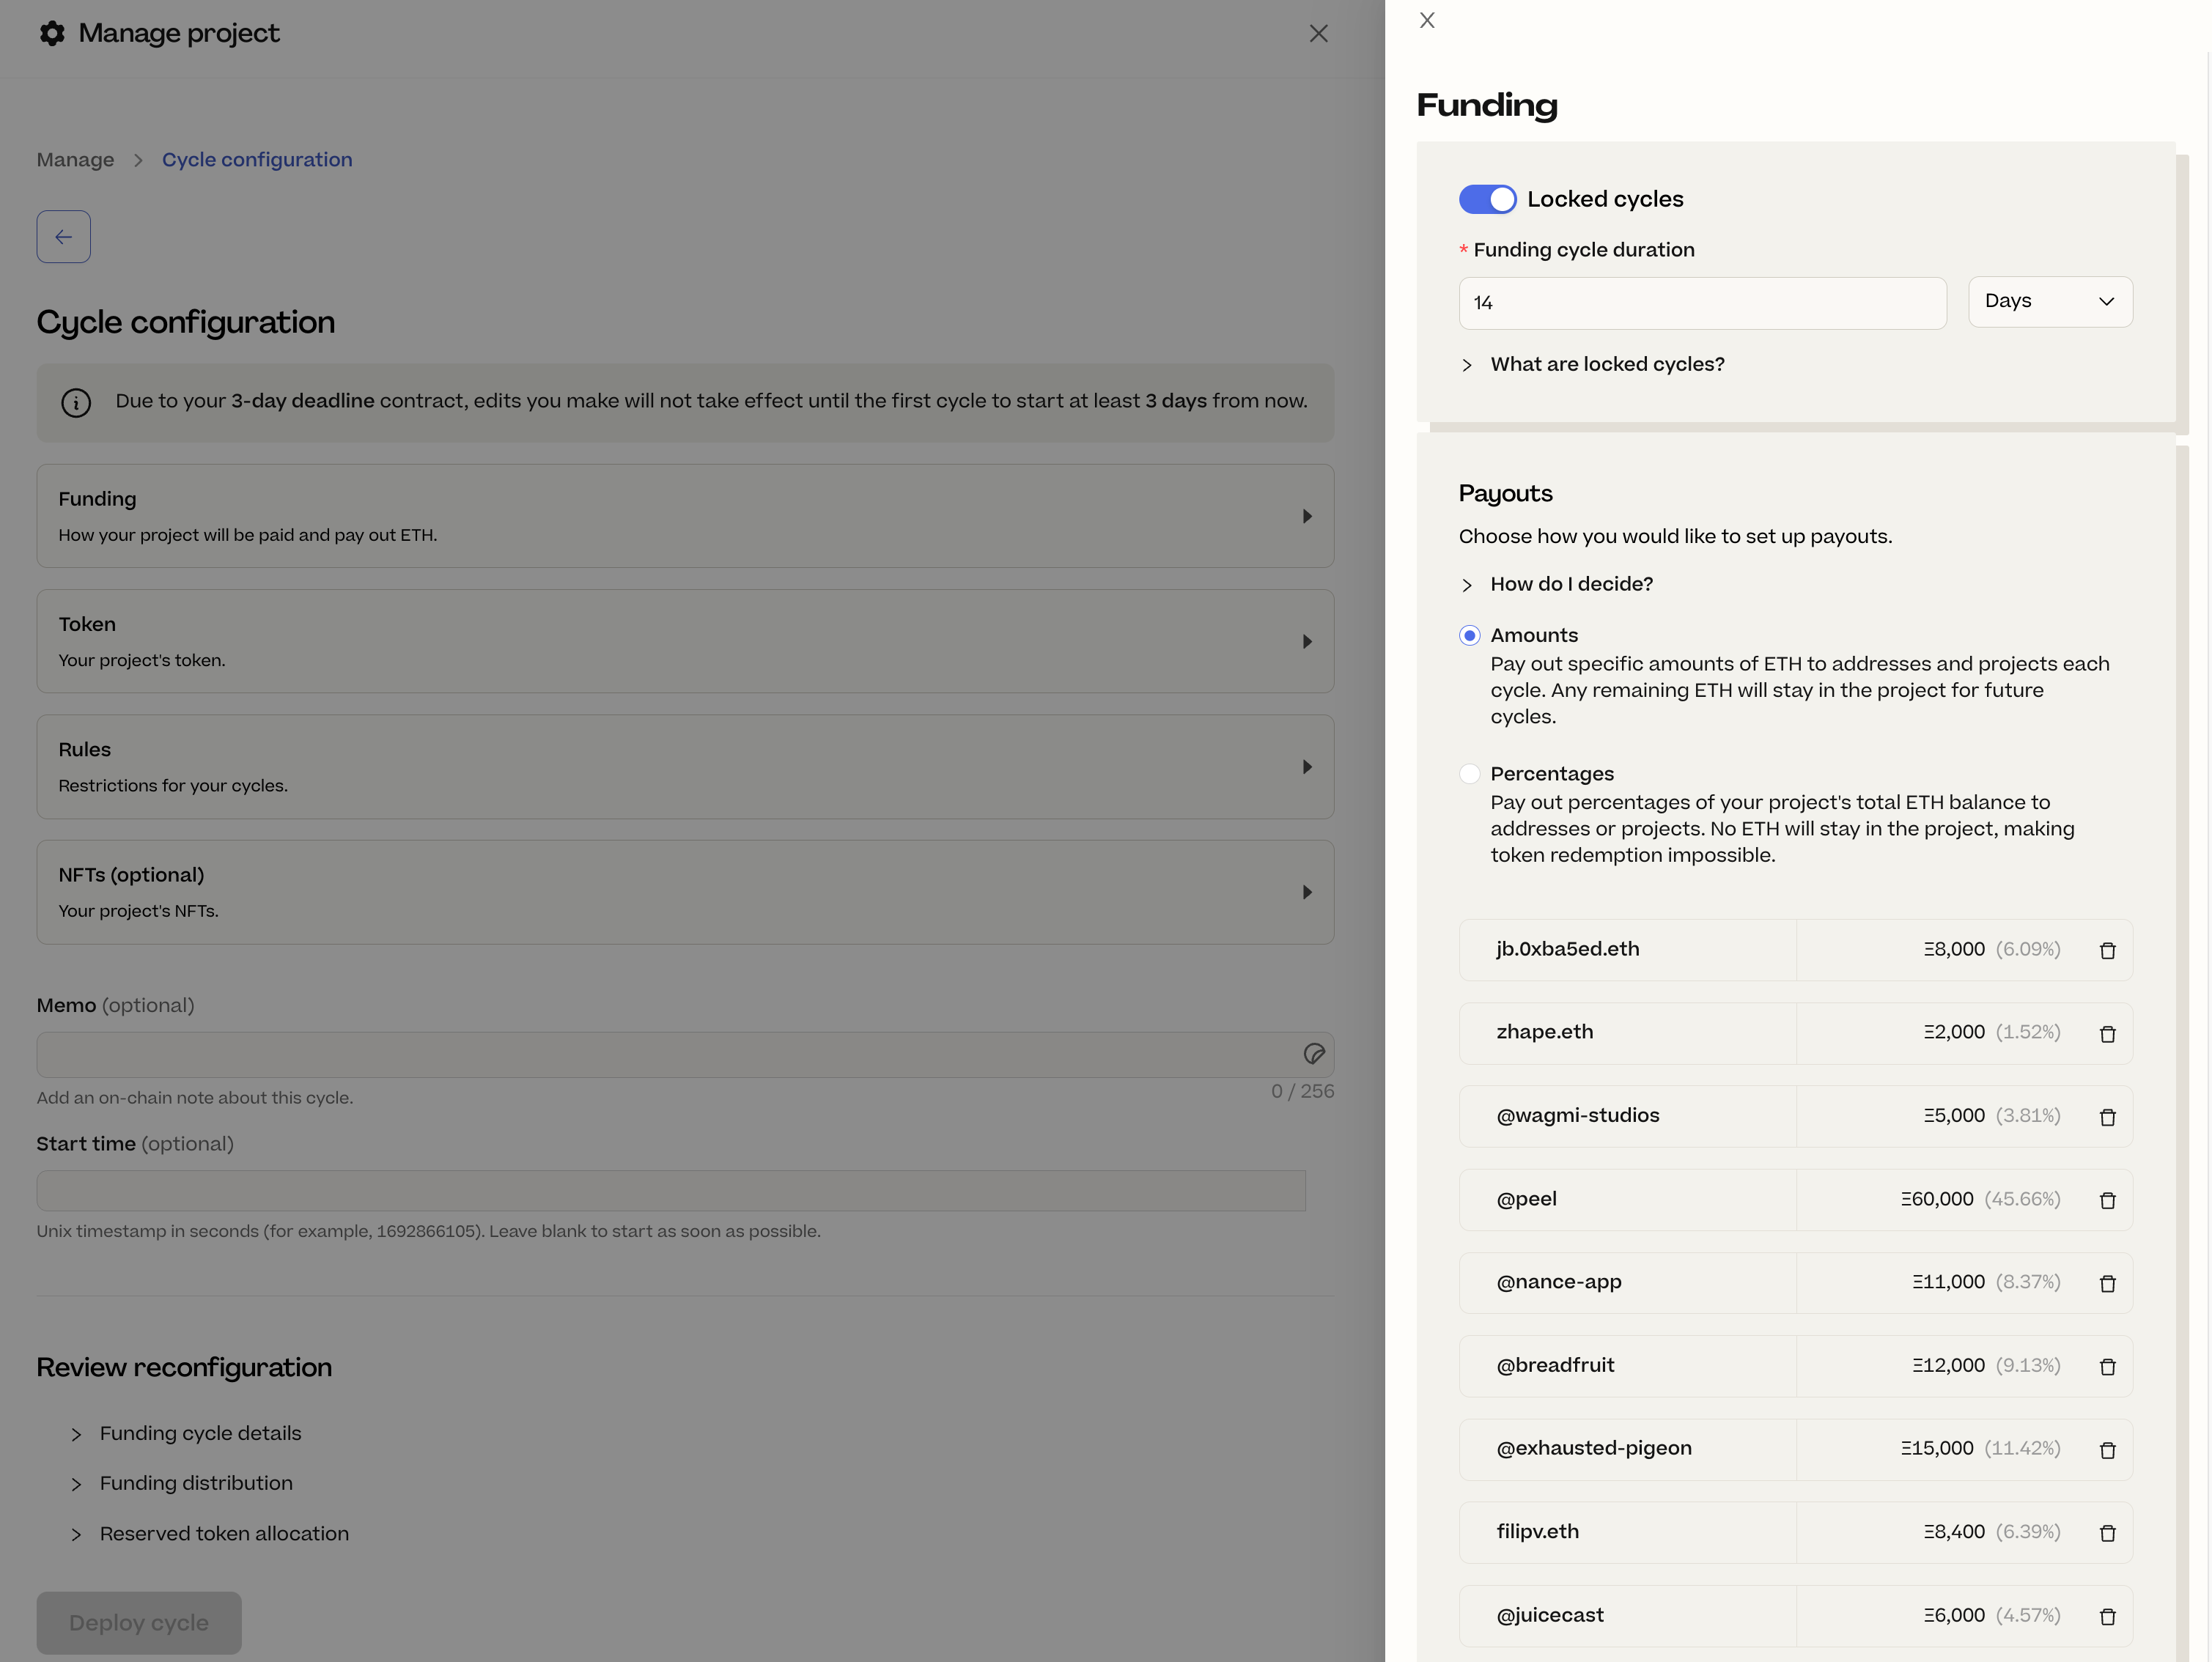The height and width of the screenshot is (1662, 2212).
Task: Delete the @juicecast payout entry
Action: [x=2108, y=1615]
